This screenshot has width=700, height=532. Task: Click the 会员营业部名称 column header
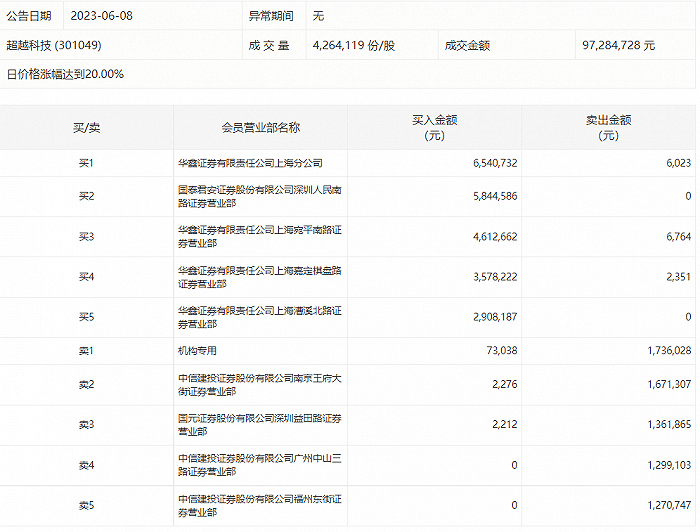click(x=260, y=128)
